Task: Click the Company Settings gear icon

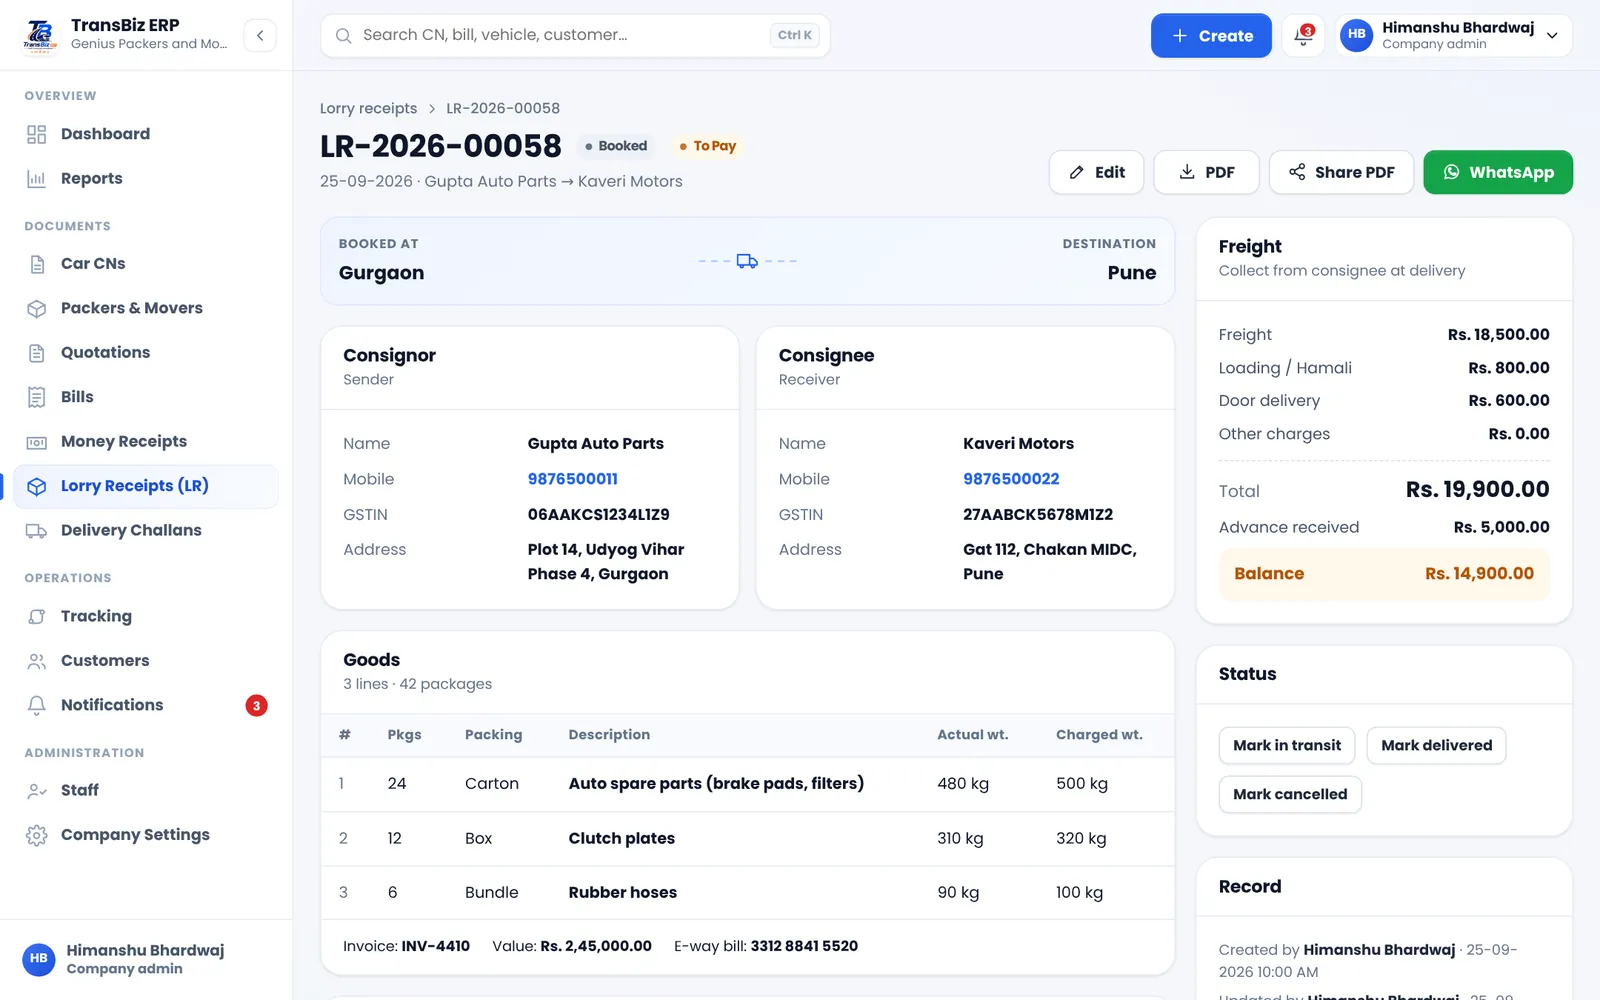Action: pyautogui.click(x=37, y=835)
